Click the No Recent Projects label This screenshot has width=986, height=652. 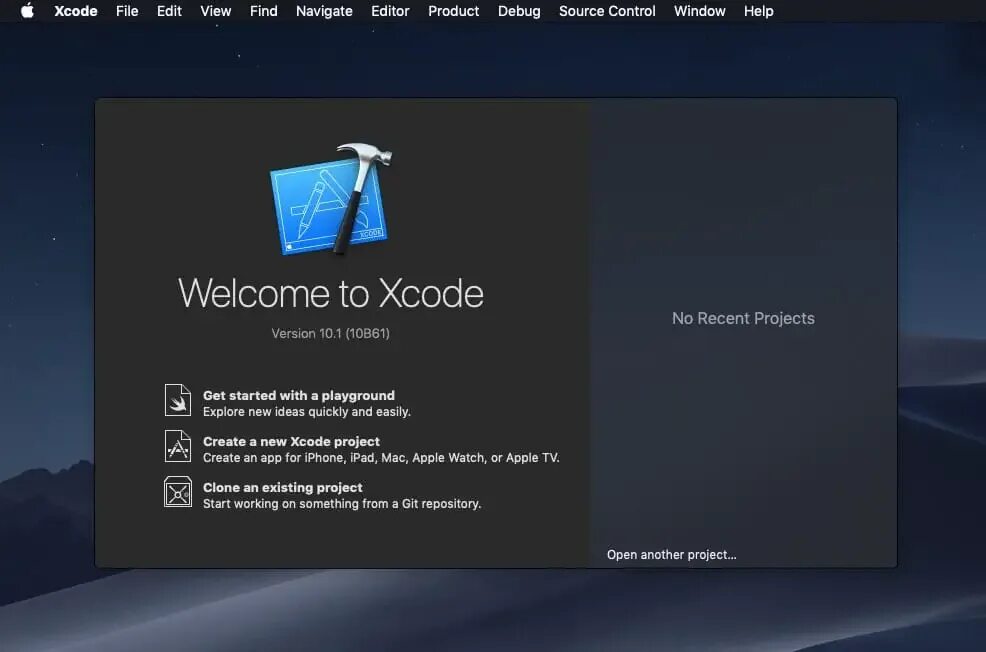[743, 318]
